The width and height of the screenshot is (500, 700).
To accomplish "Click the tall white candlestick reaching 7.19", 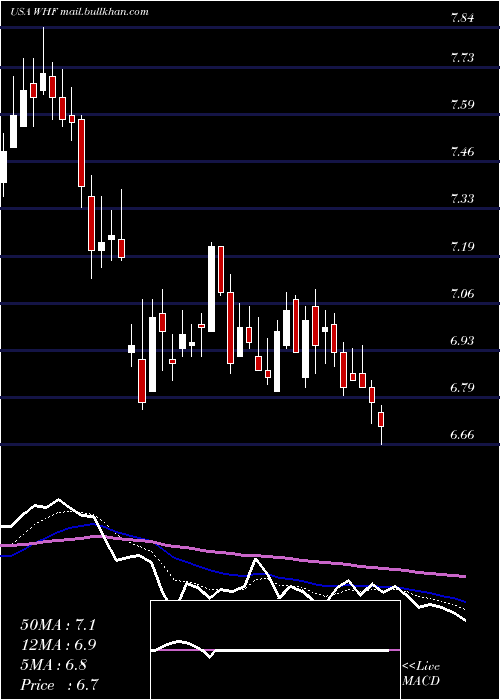I will tap(212, 288).
